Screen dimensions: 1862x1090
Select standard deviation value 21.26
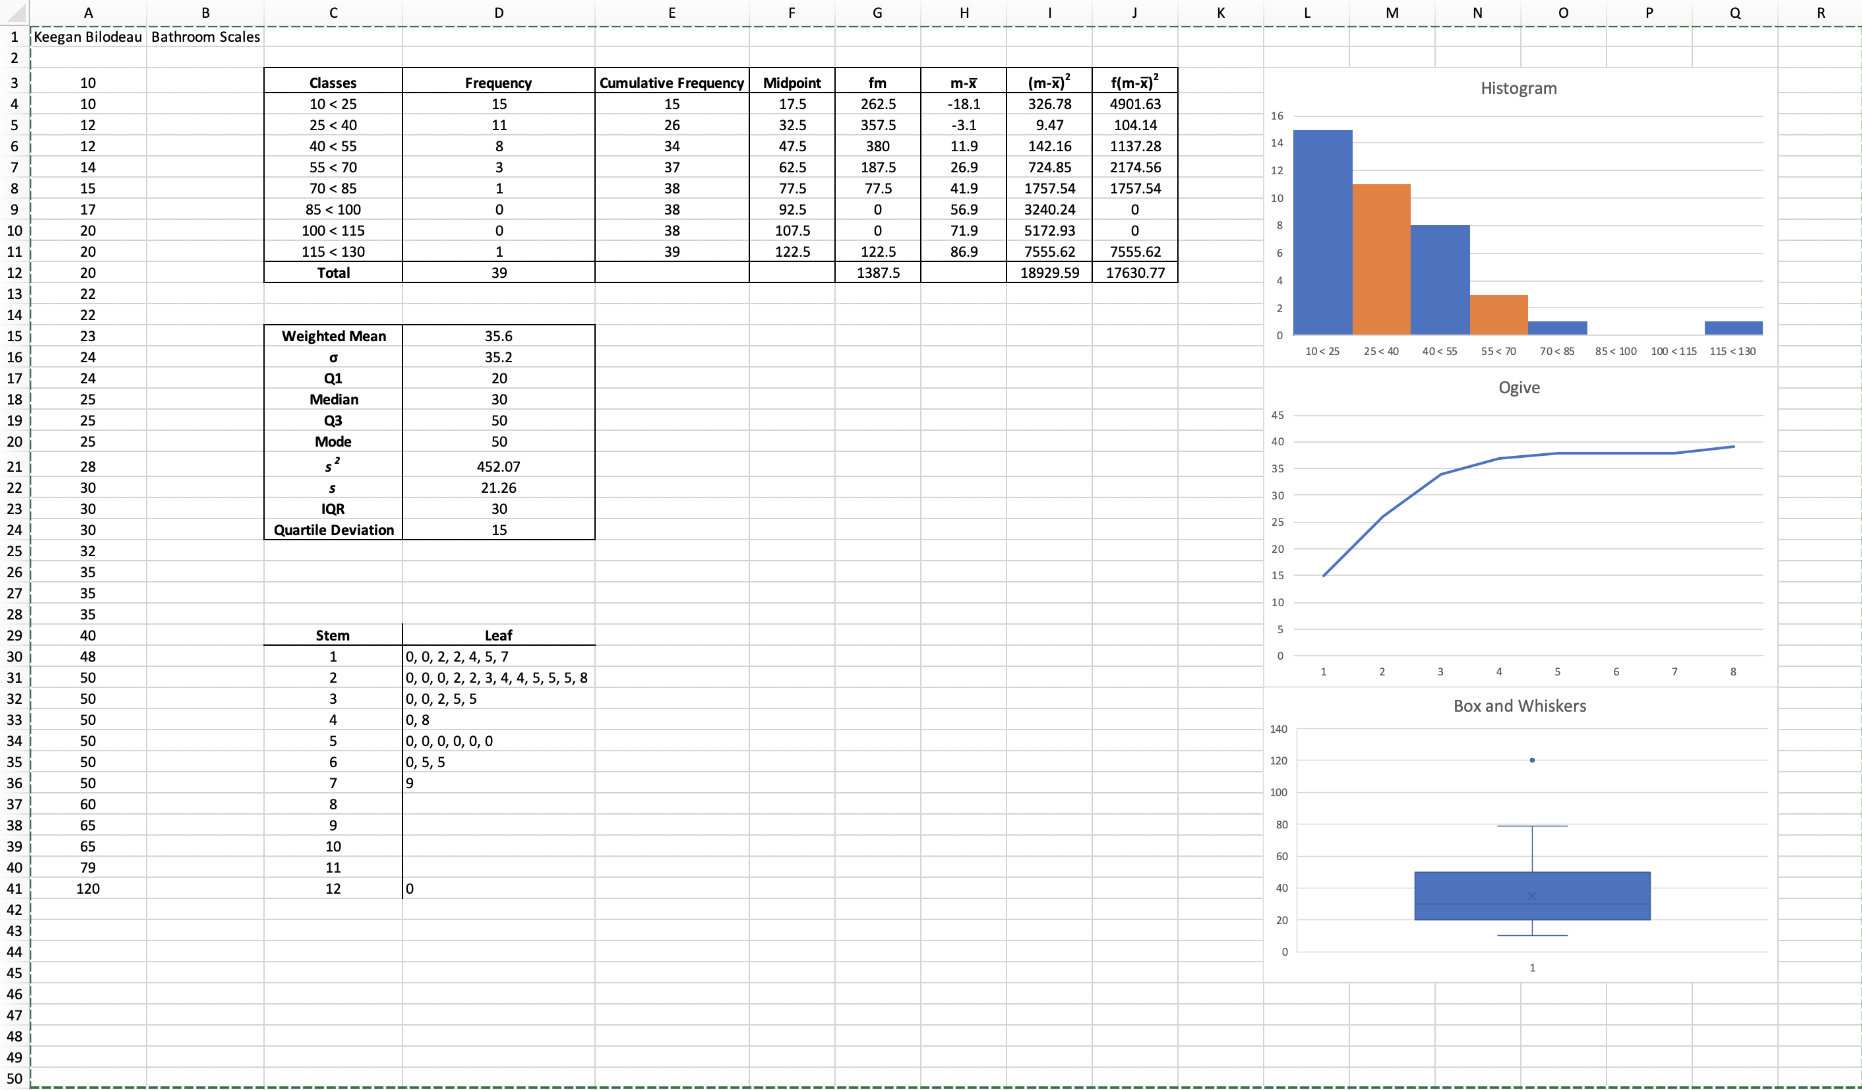coord(499,488)
